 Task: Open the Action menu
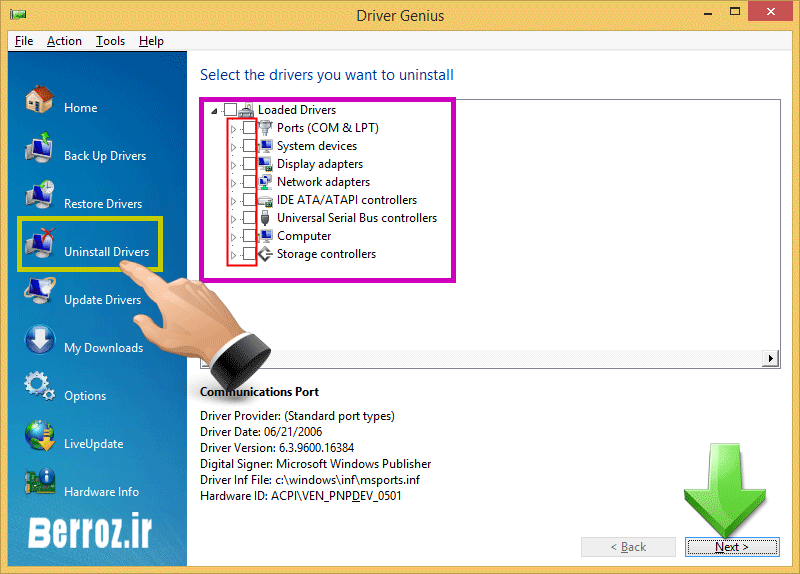tap(64, 41)
